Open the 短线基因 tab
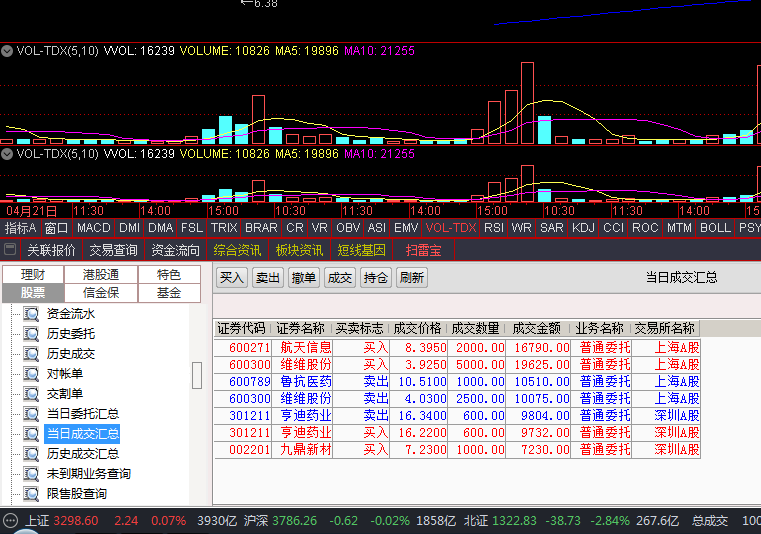 [x=362, y=250]
